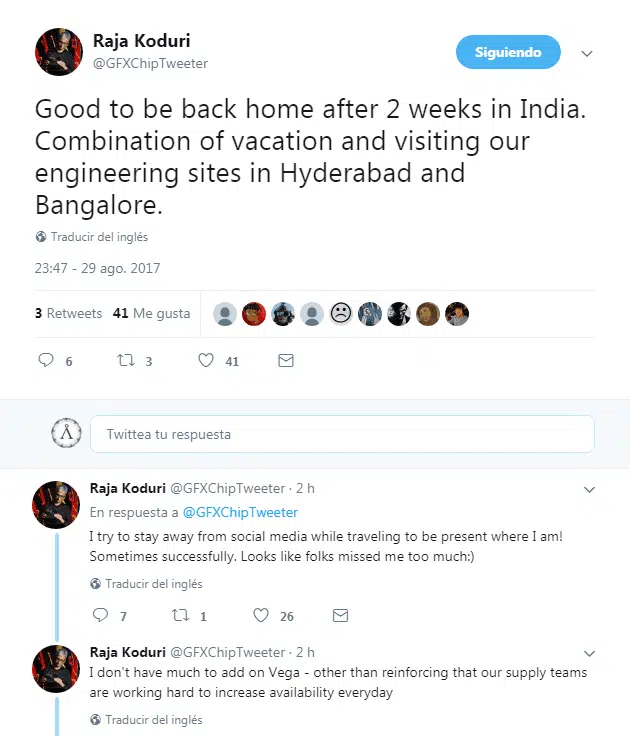630x736 pixels.
Task: Retweet the main India tweet
Action: click(126, 360)
